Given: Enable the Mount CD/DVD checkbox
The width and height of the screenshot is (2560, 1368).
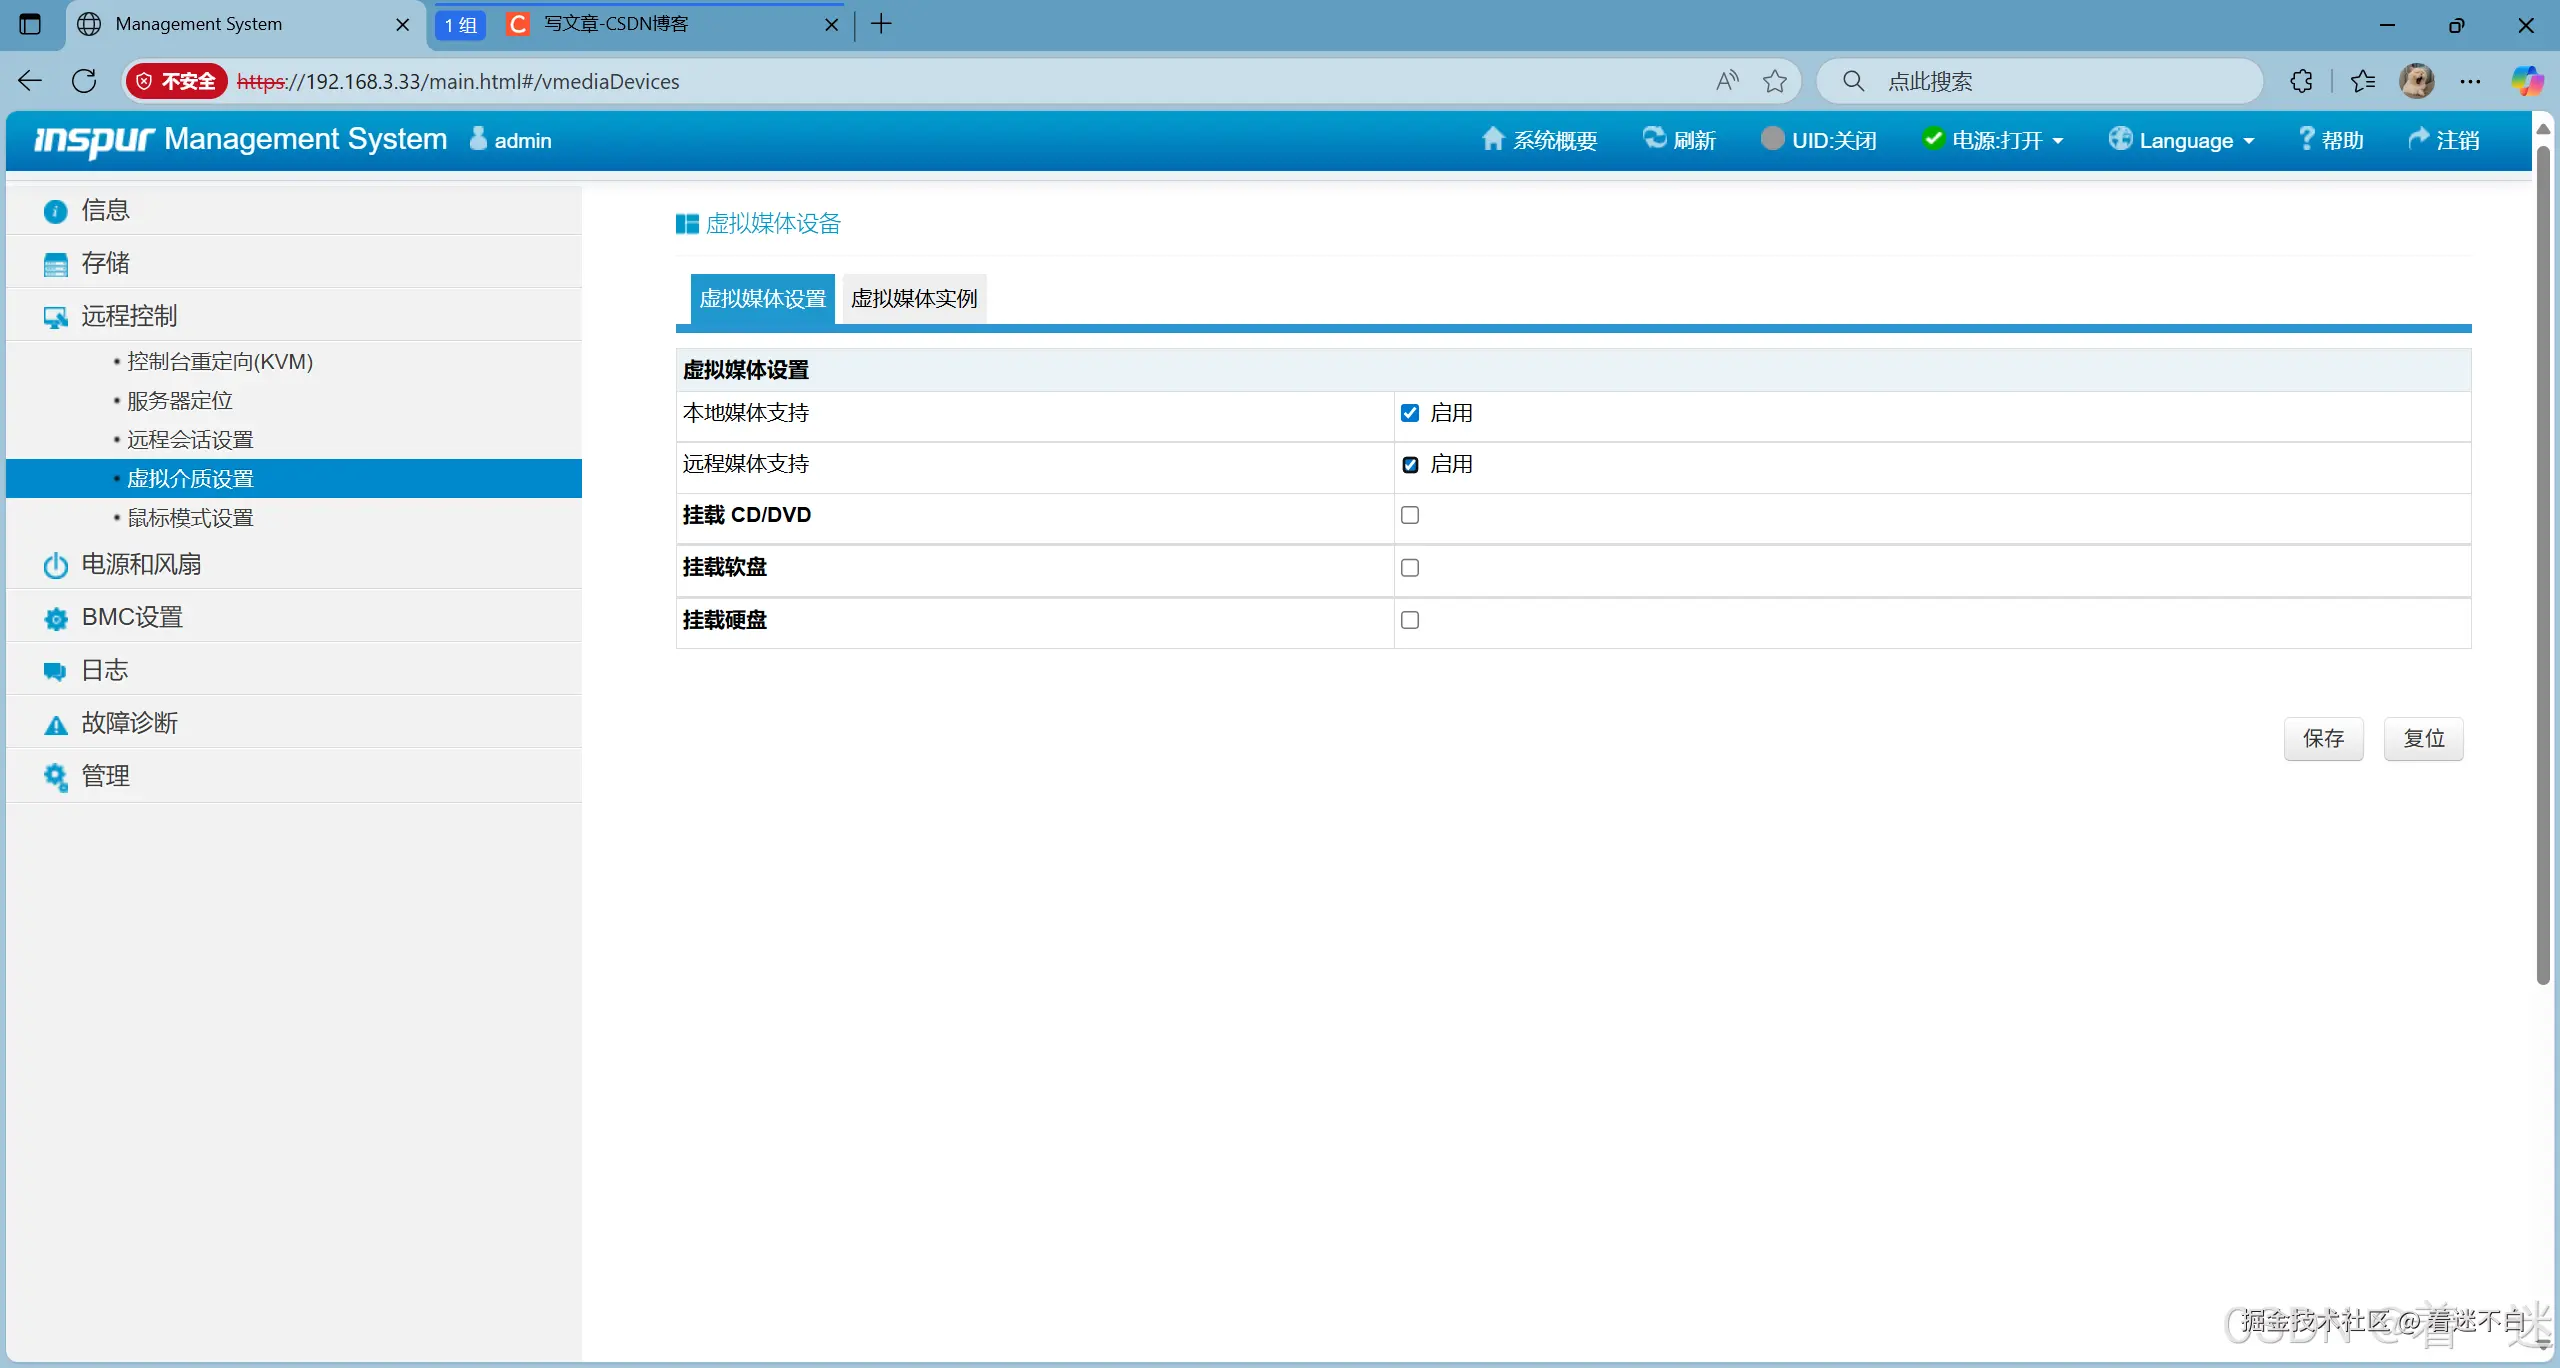Looking at the screenshot, I should click(1410, 515).
